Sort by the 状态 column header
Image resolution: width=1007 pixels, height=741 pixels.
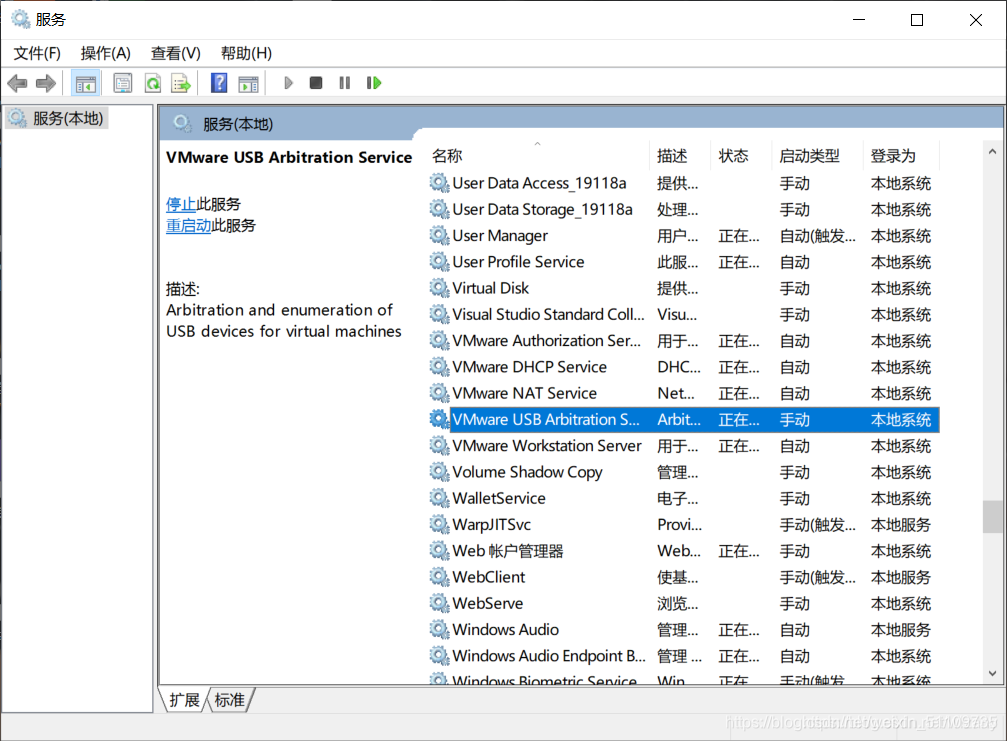coord(741,156)
